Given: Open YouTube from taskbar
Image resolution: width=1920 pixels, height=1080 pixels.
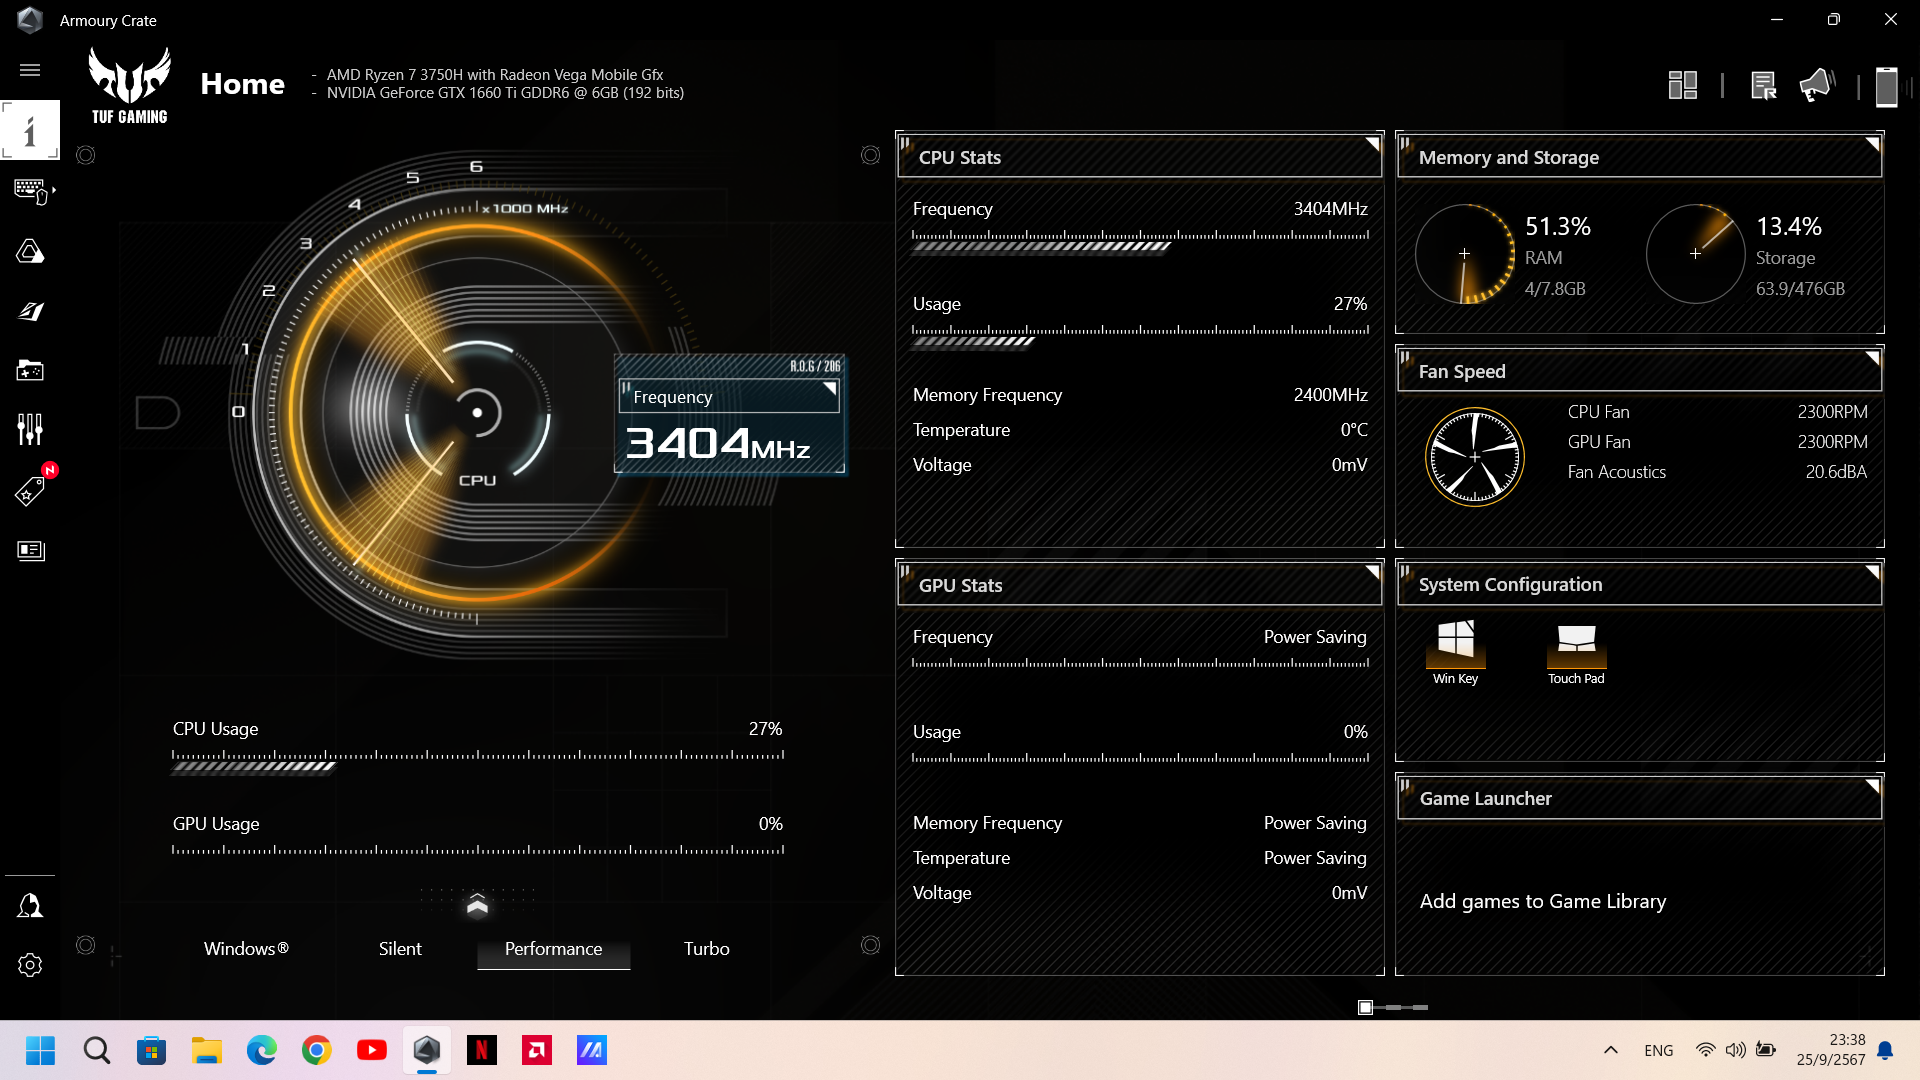Looking at the screenshot, I should click(372, 1050).
